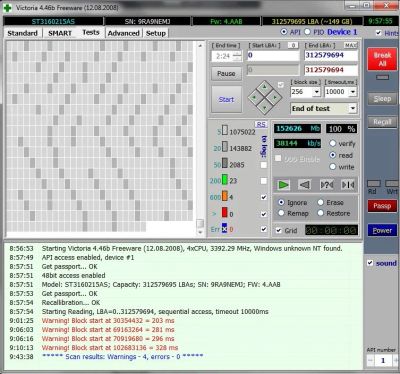Click the red Break All button
Image resolution: width=400 pixels, height=374 pixels.
pos(382,59)
